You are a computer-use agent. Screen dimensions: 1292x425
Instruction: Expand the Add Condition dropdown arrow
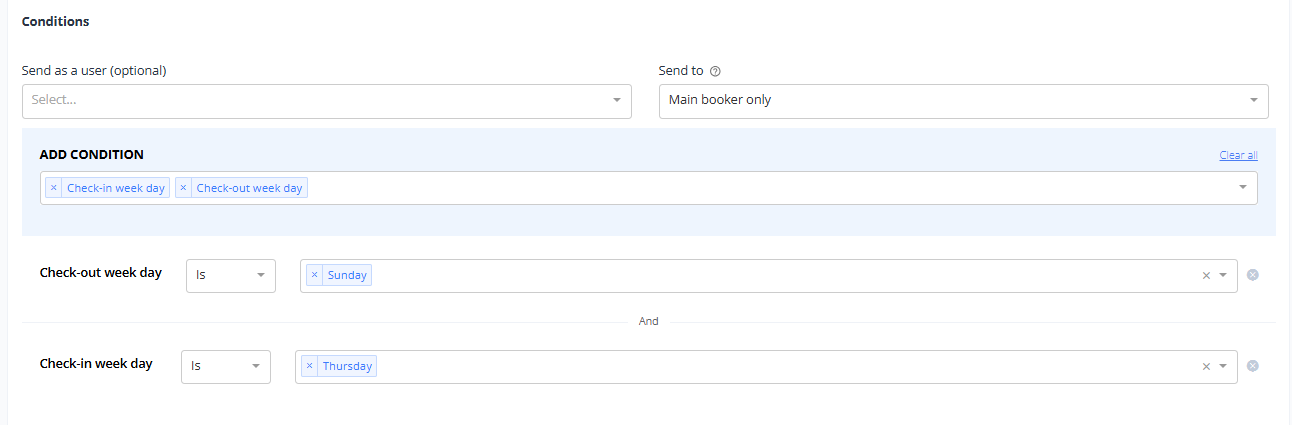click(1243, 187)
